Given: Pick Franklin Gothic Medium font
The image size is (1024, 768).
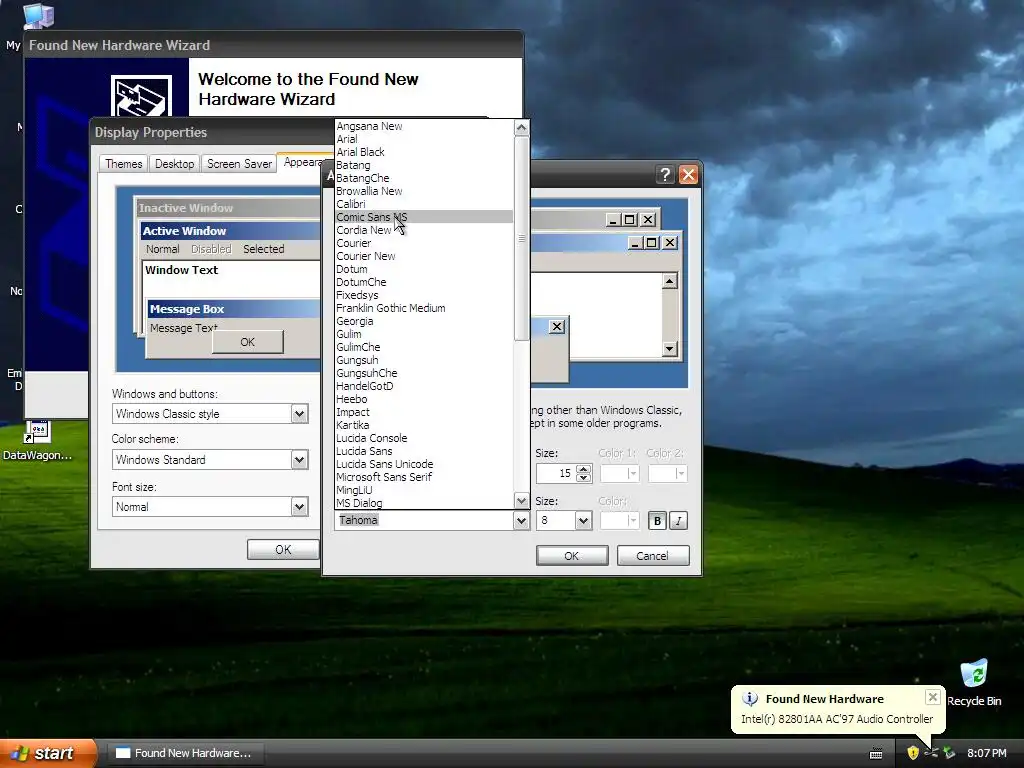Looking at the screenshot, I should [424, 308].
